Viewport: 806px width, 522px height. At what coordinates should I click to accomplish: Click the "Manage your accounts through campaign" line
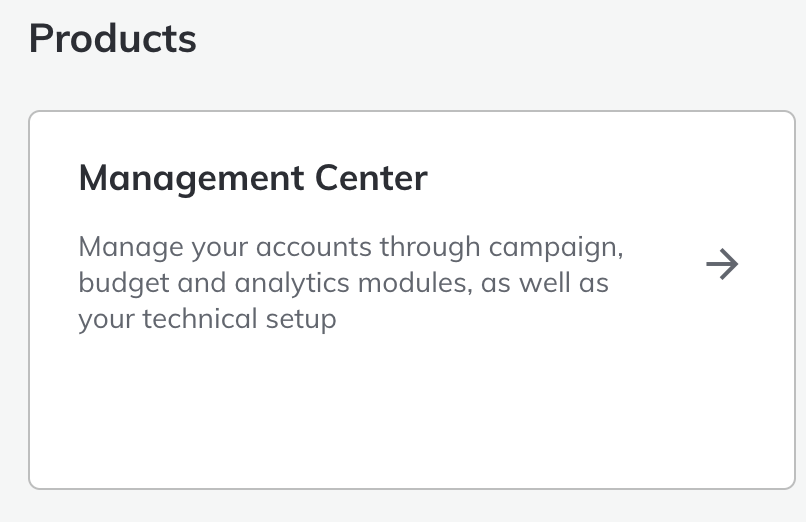(x=358, y=247)
